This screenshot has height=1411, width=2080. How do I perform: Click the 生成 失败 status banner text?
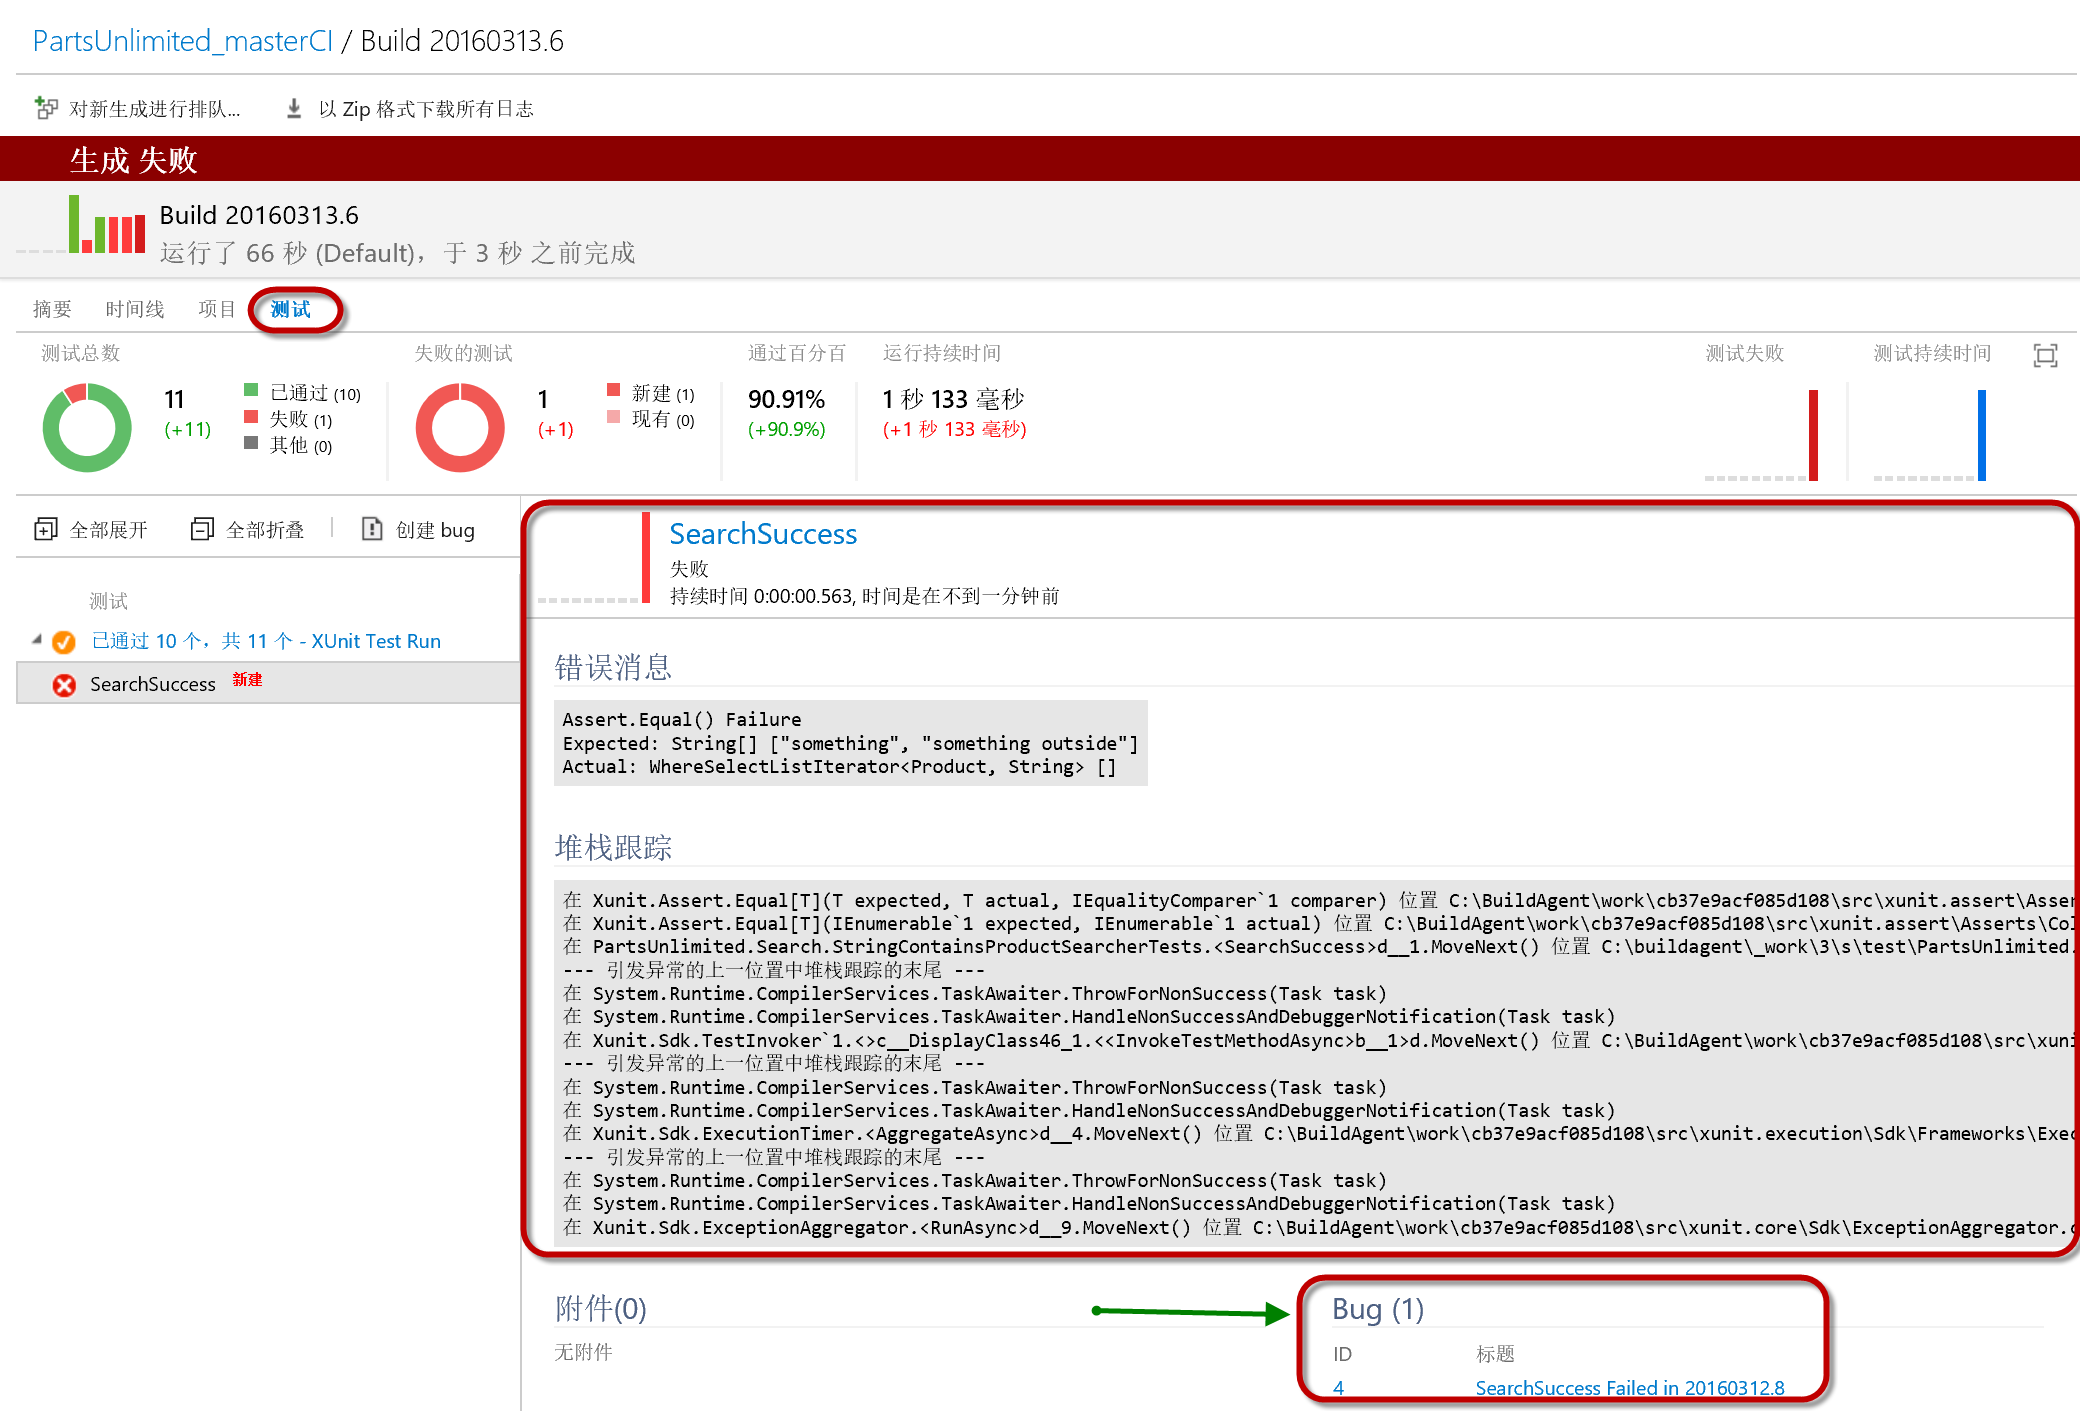(x=134, y=160)
